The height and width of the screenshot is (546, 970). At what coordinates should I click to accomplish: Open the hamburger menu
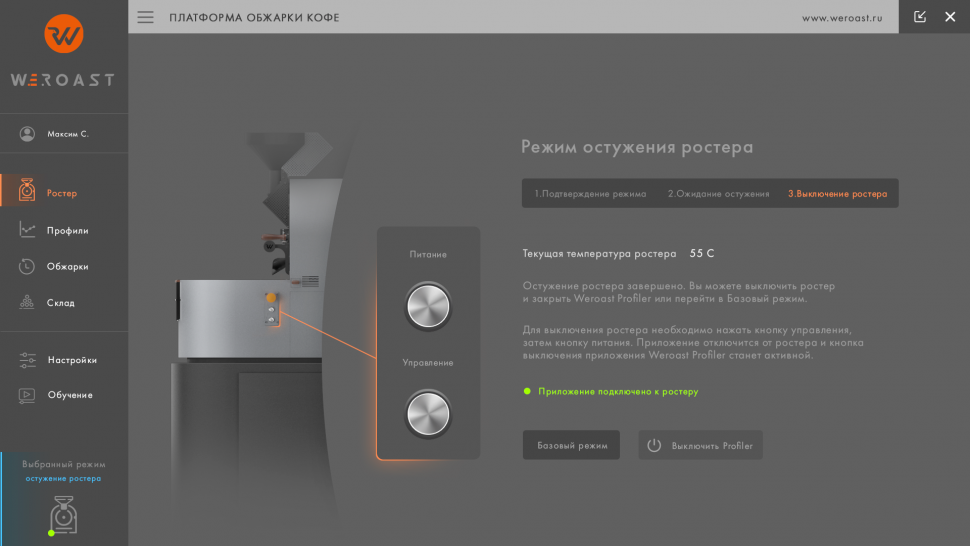click(145, 17)
